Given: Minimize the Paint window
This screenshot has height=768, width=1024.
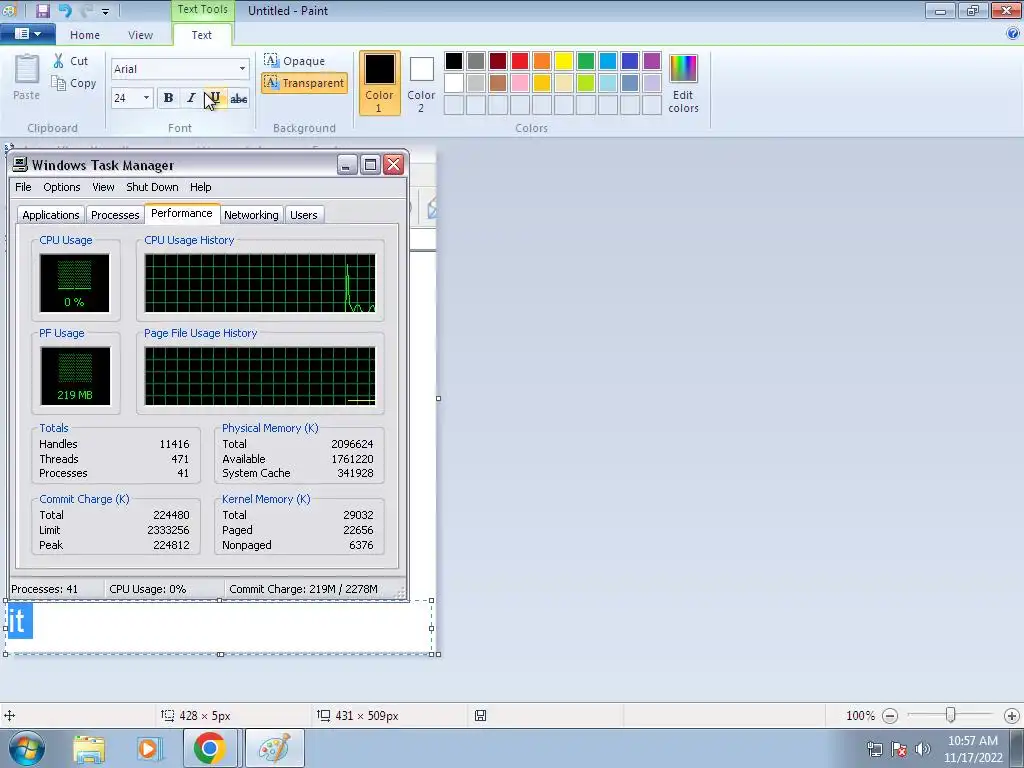Looking at the screenshot, I should (x=940, y=10).
